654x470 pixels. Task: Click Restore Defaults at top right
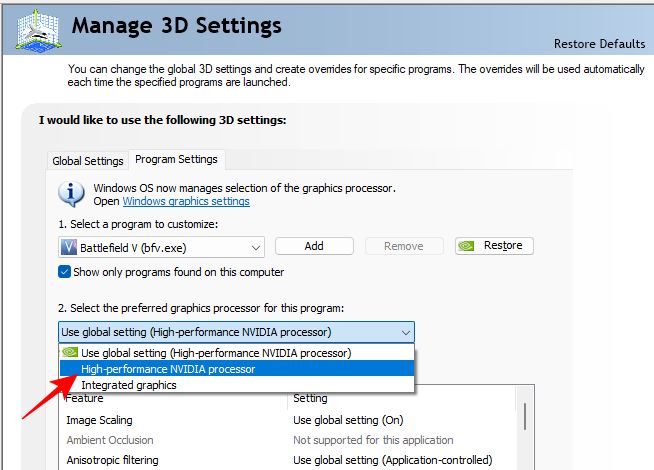tap(598, 44)
